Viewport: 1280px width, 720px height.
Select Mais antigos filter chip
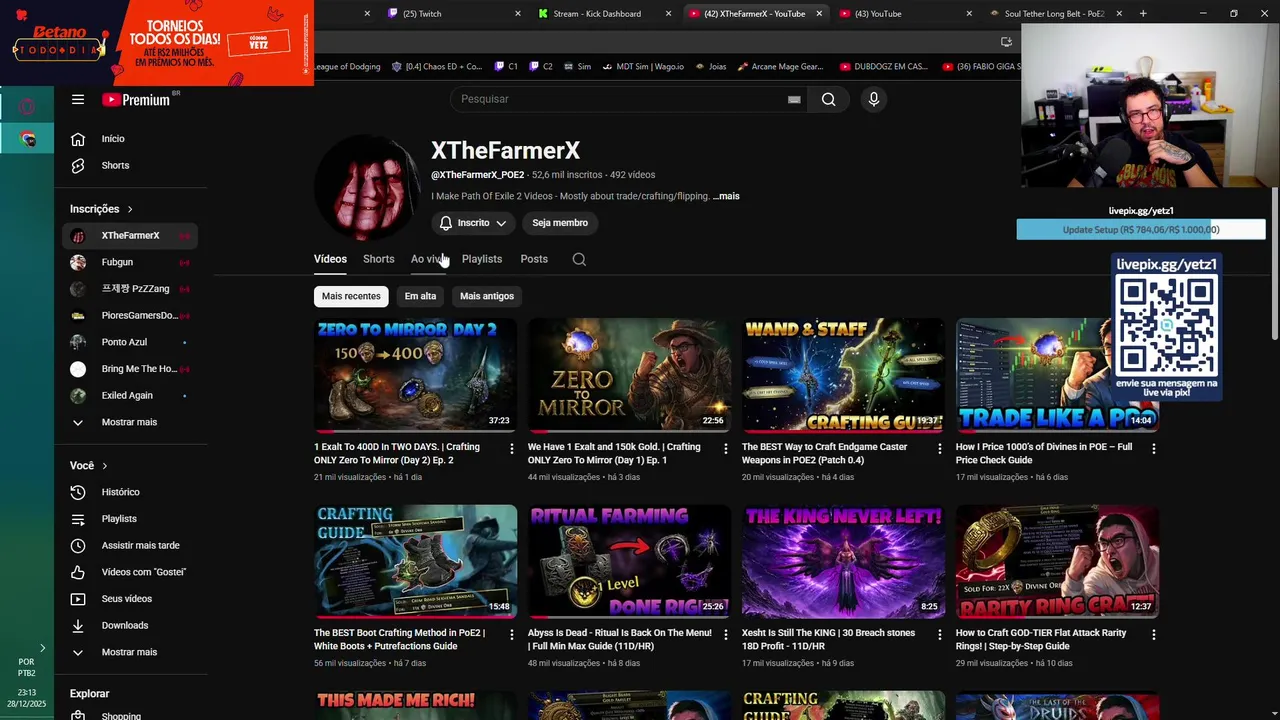(x=487, y=296)
